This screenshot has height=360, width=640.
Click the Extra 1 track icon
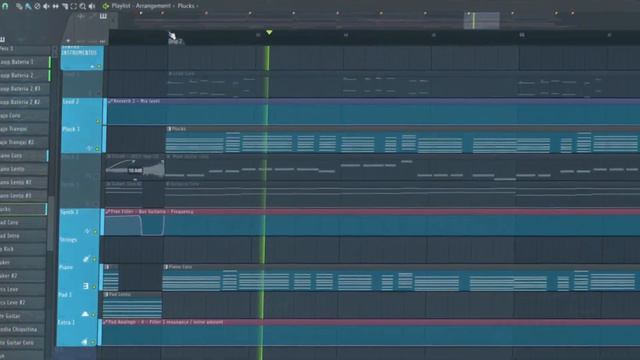(84, 342)
